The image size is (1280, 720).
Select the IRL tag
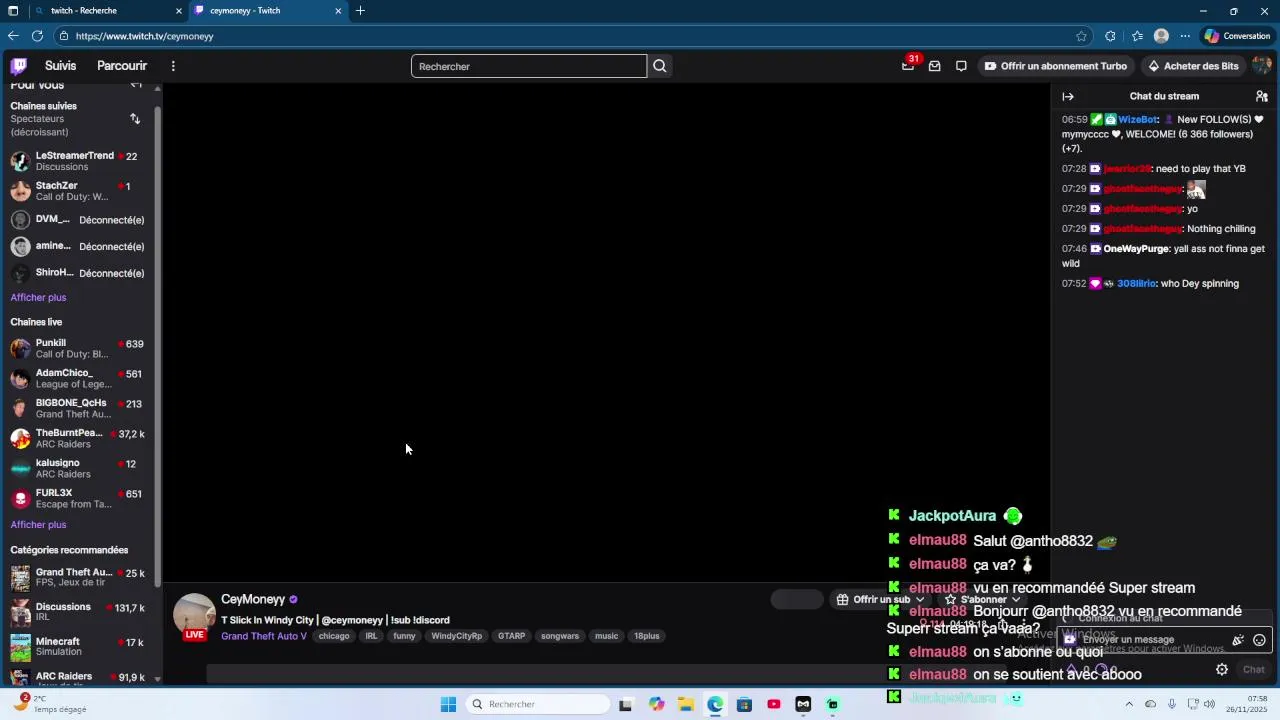pyautogui.click(x=371, y=636)
